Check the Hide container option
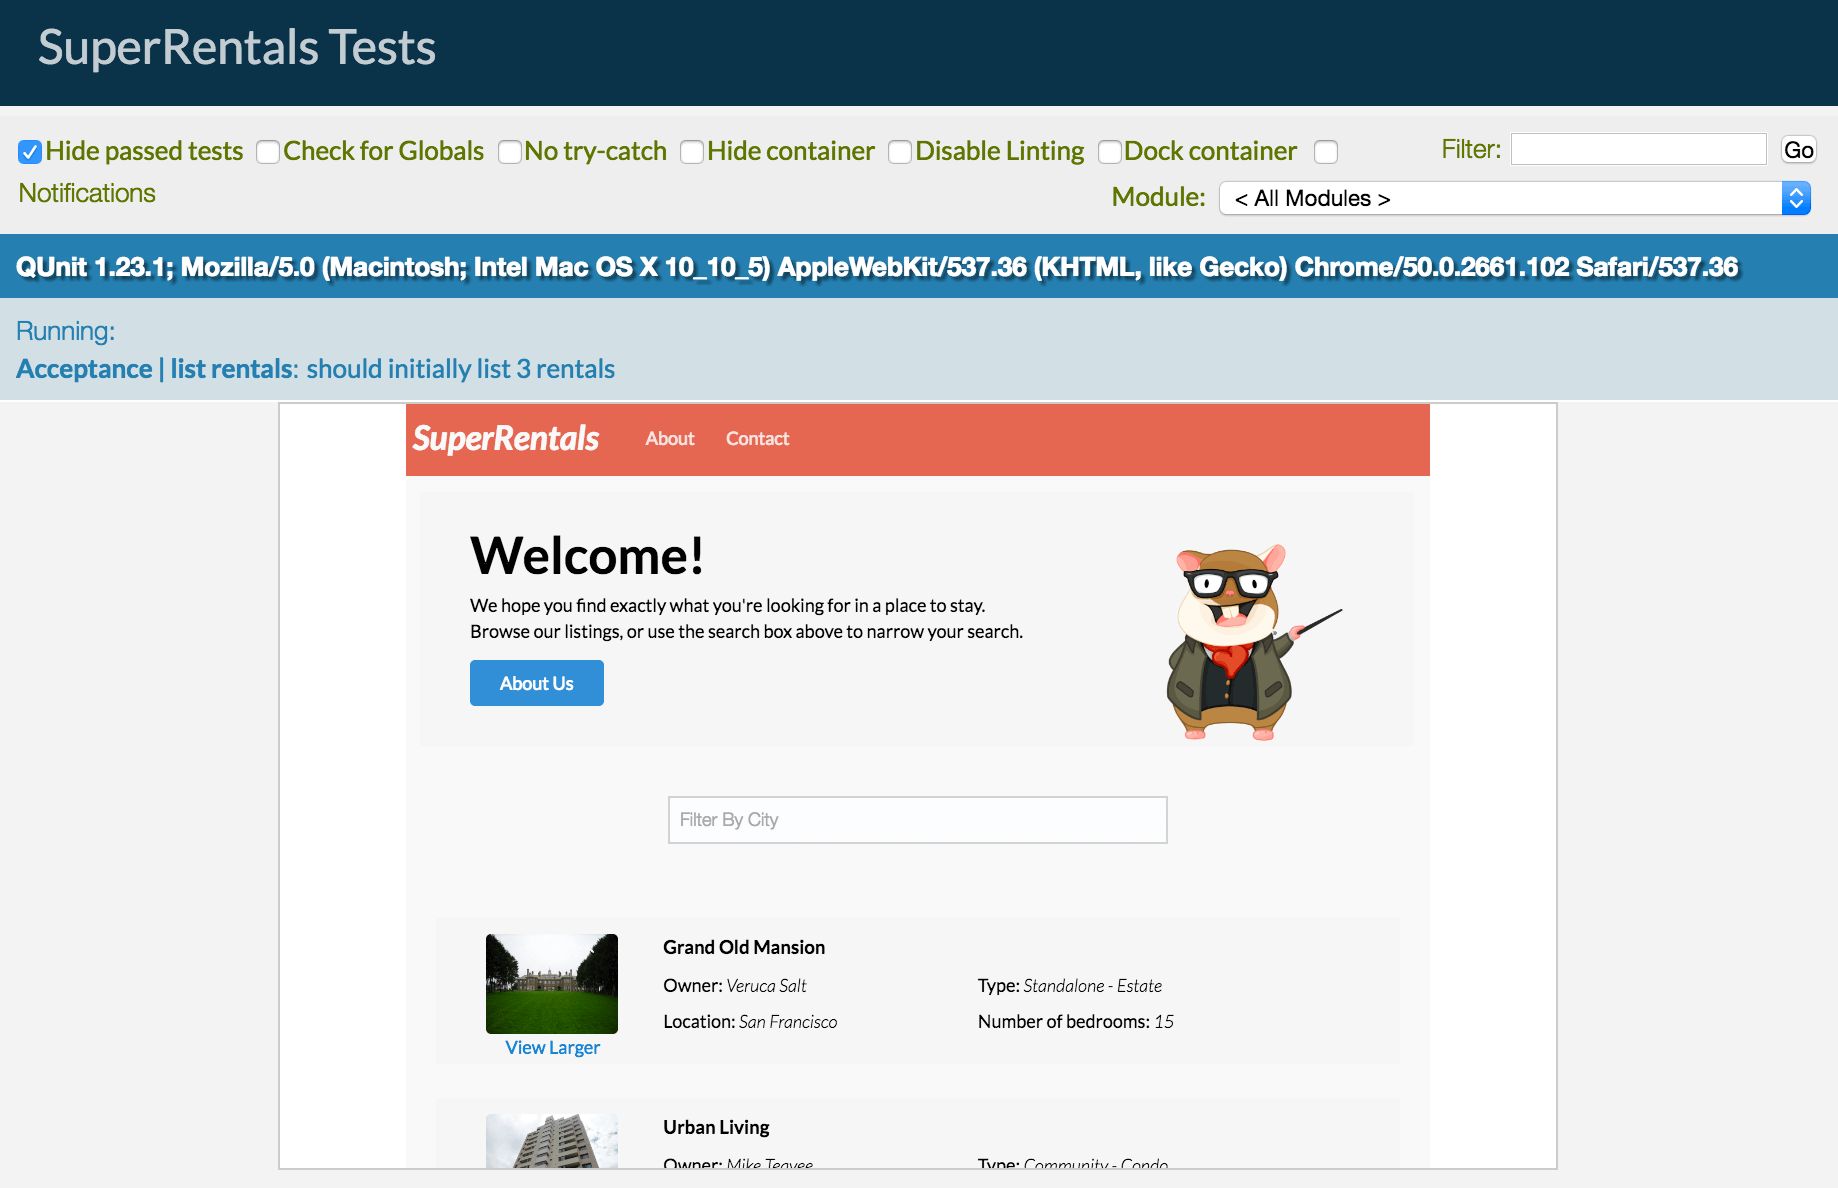Screen dimensions: 1838x1188 click(x=692, y=151)
